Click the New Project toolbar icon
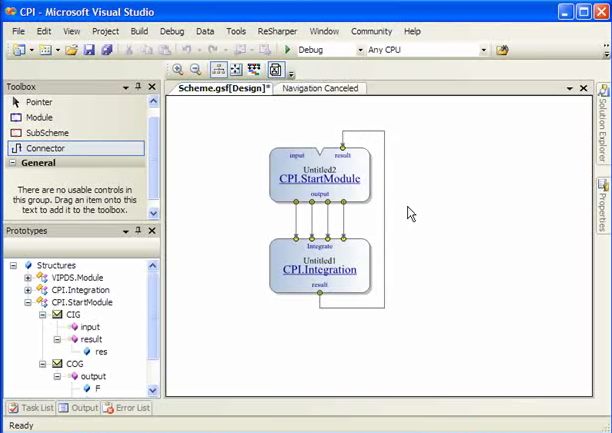The height and width of the screenshot is (433, 612). (x=19, y=50)
